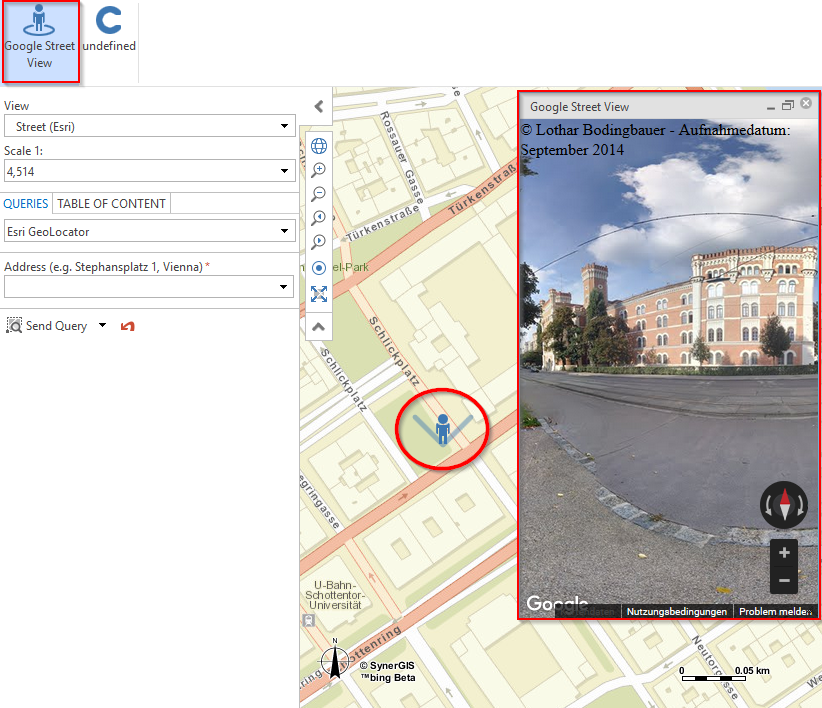Select the QUERIES tab

[x=26, y=203]
